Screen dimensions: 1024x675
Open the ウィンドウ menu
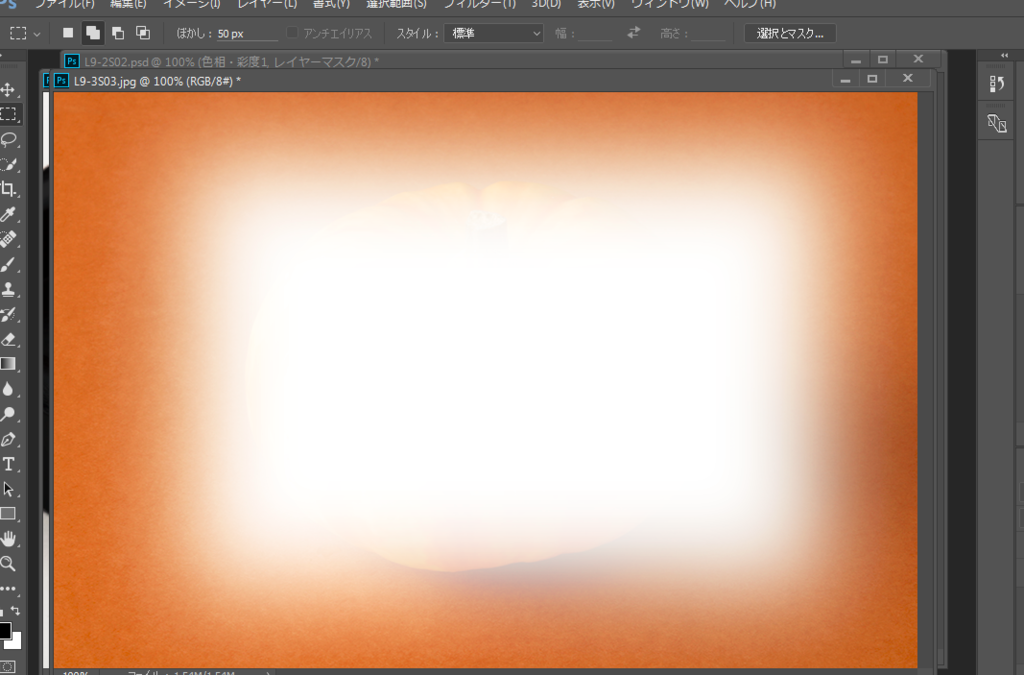tap(670, 4)
